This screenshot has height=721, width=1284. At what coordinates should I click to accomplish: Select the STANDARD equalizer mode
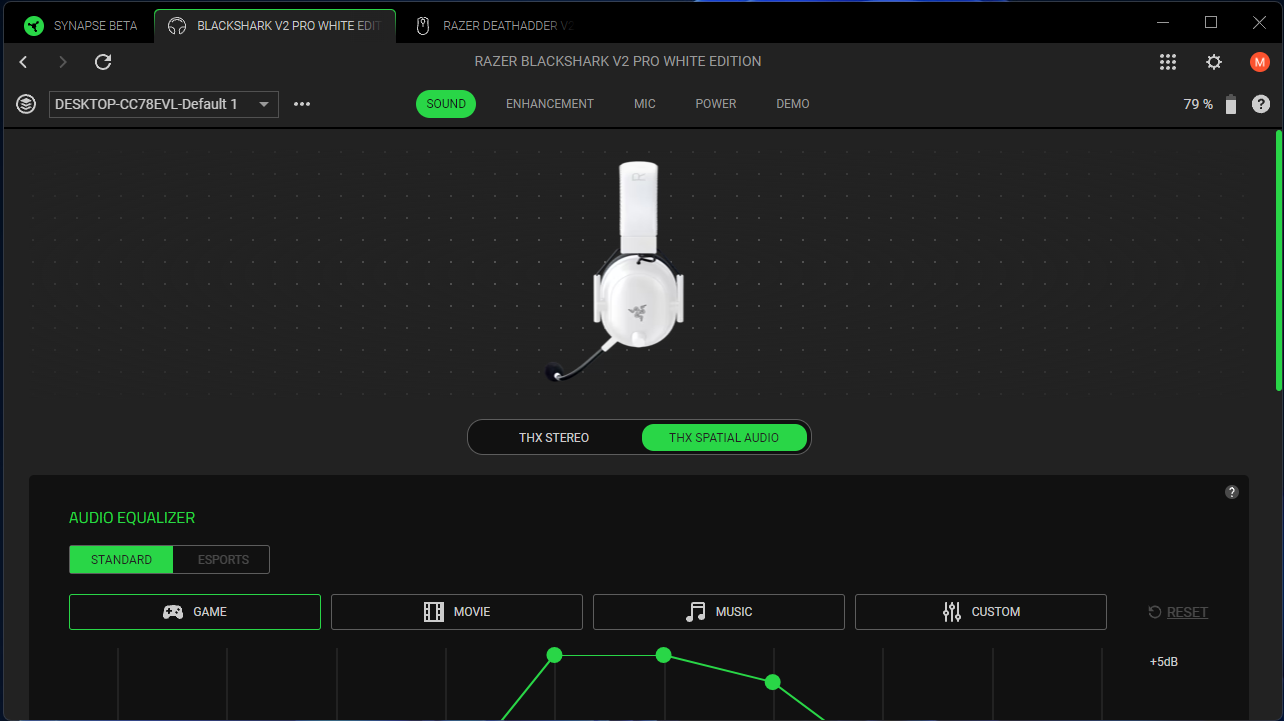(x=121, y=560)
